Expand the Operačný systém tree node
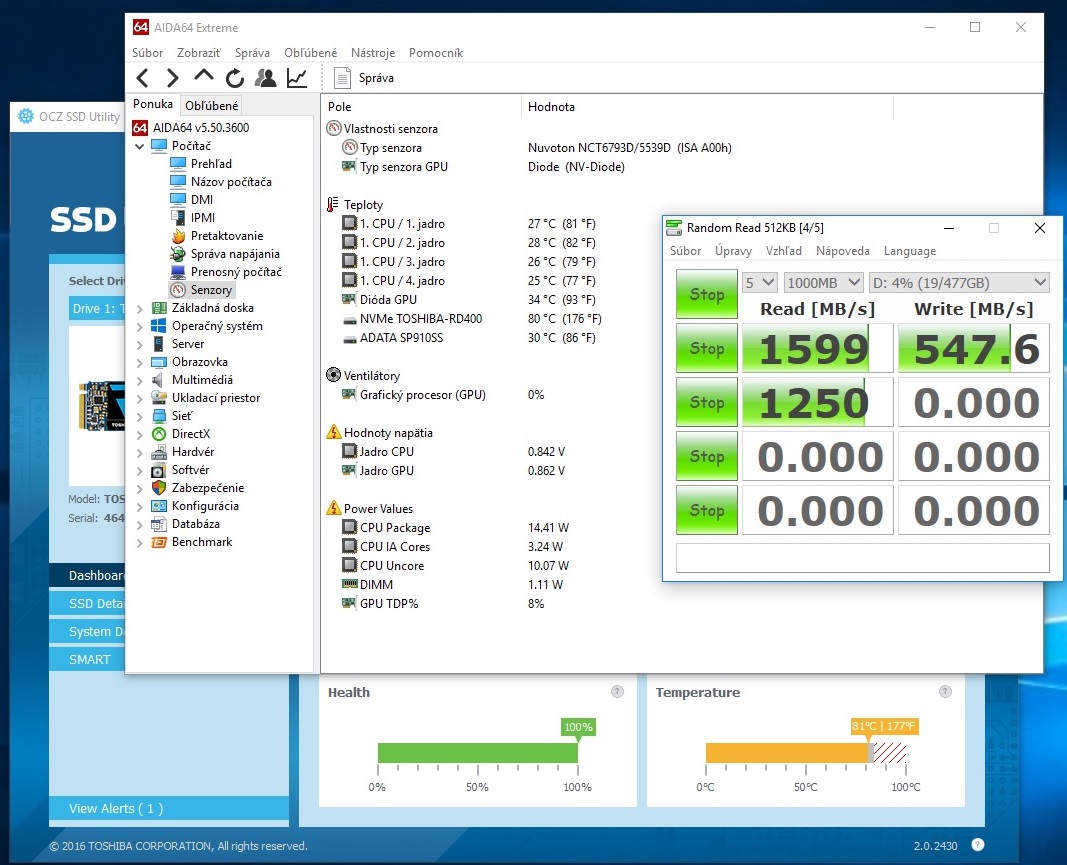The image size is (1067, 865). [x=139, y=326]
